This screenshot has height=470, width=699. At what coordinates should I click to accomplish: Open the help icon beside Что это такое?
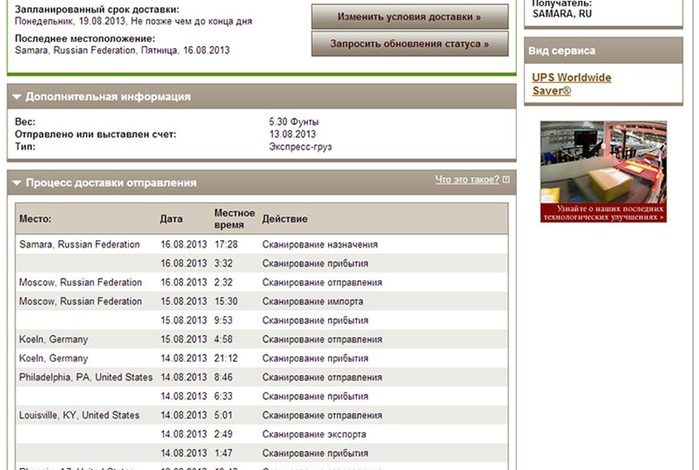point(506,180)
